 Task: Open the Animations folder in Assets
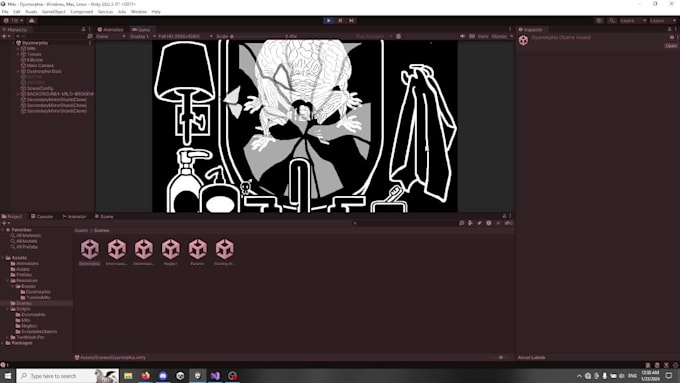27,263
